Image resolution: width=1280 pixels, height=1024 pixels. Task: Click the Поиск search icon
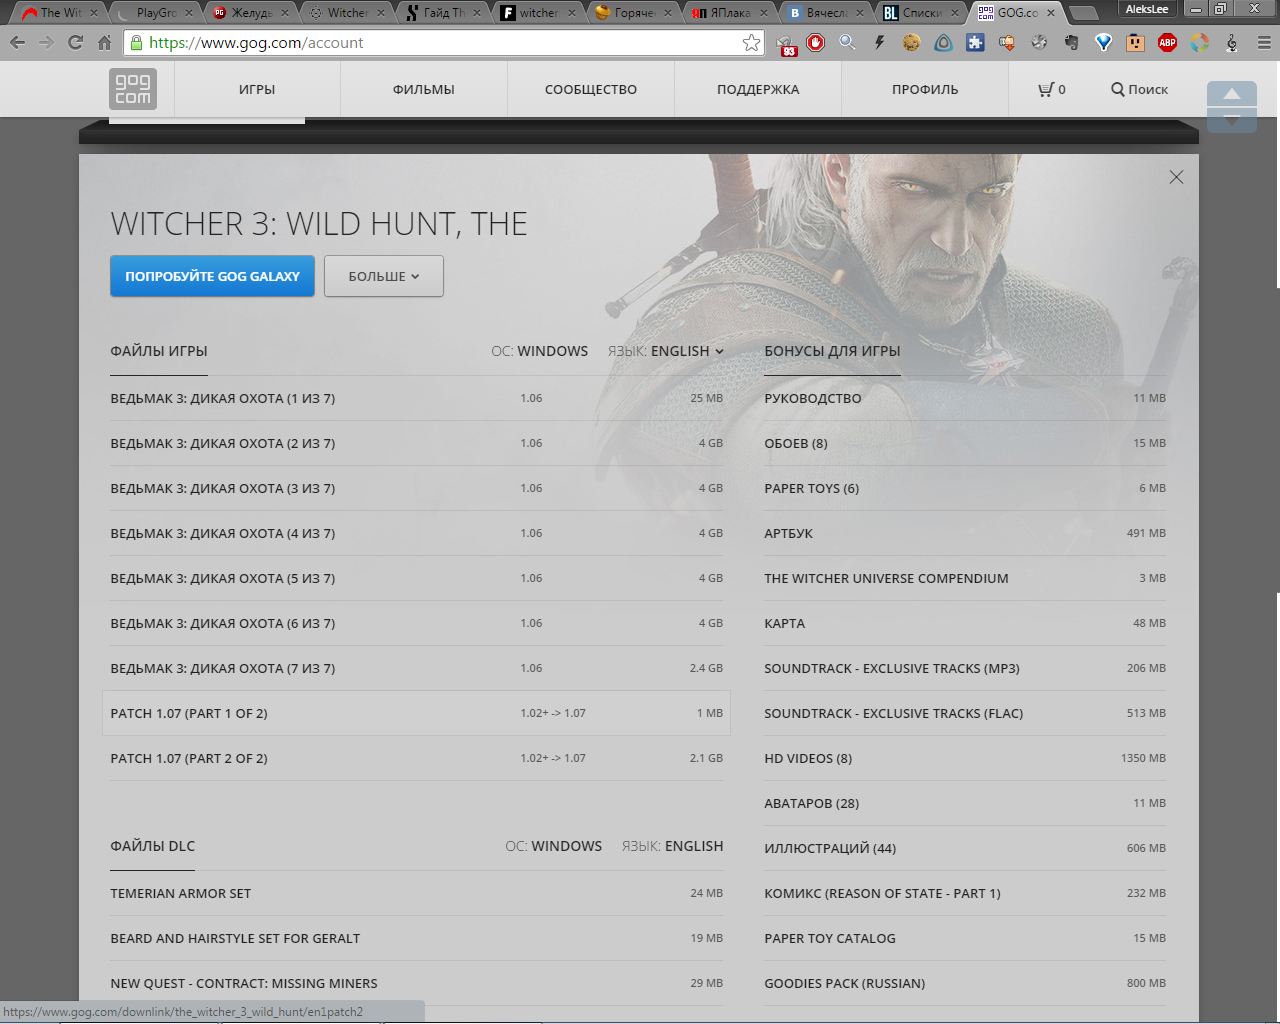1139,89
